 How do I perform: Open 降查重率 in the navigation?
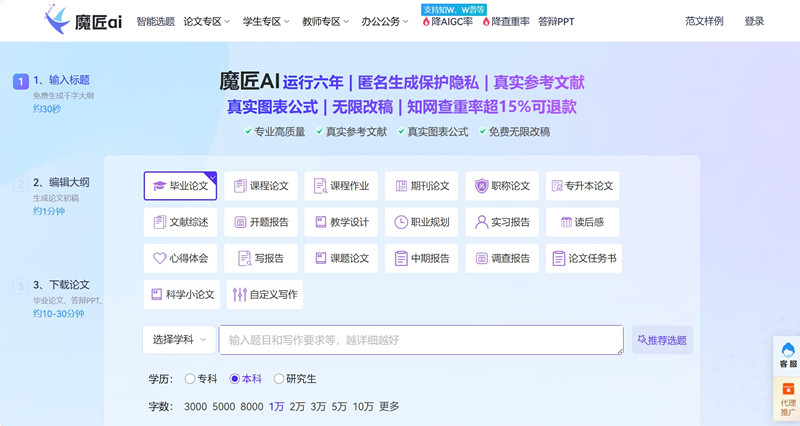coord(510,21)
